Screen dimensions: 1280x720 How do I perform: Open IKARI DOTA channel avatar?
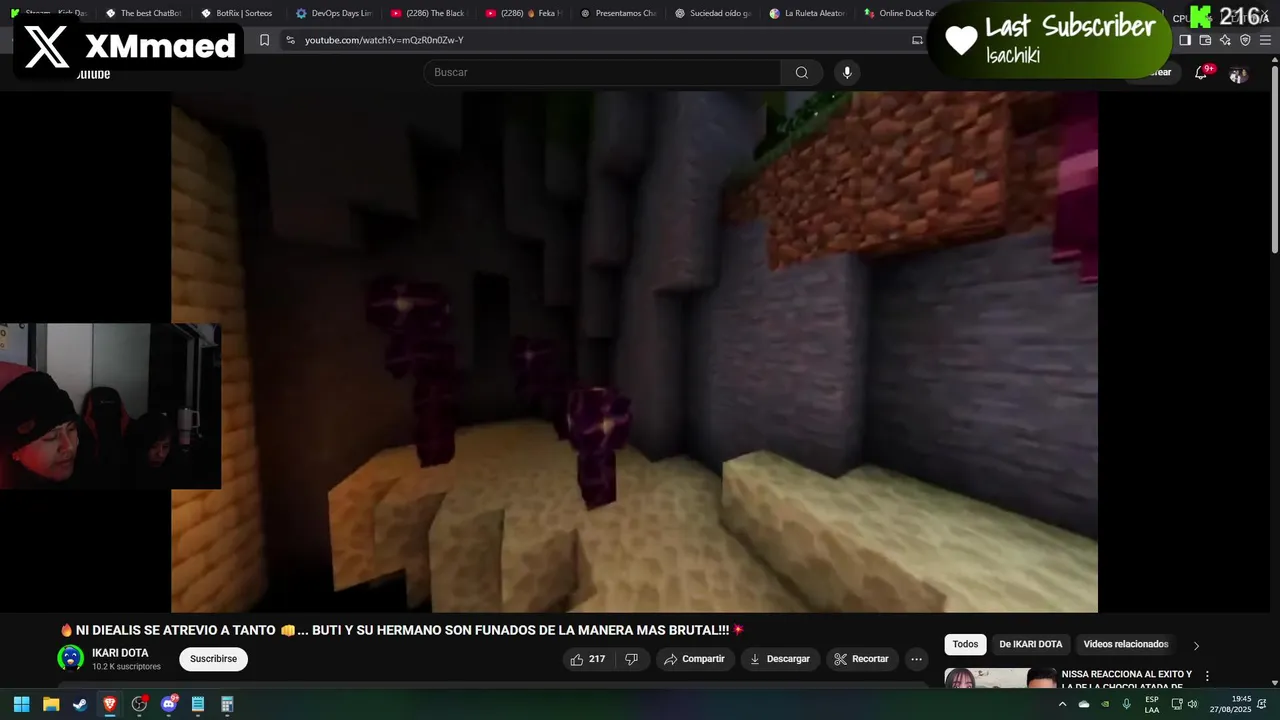tap(70, 658)
